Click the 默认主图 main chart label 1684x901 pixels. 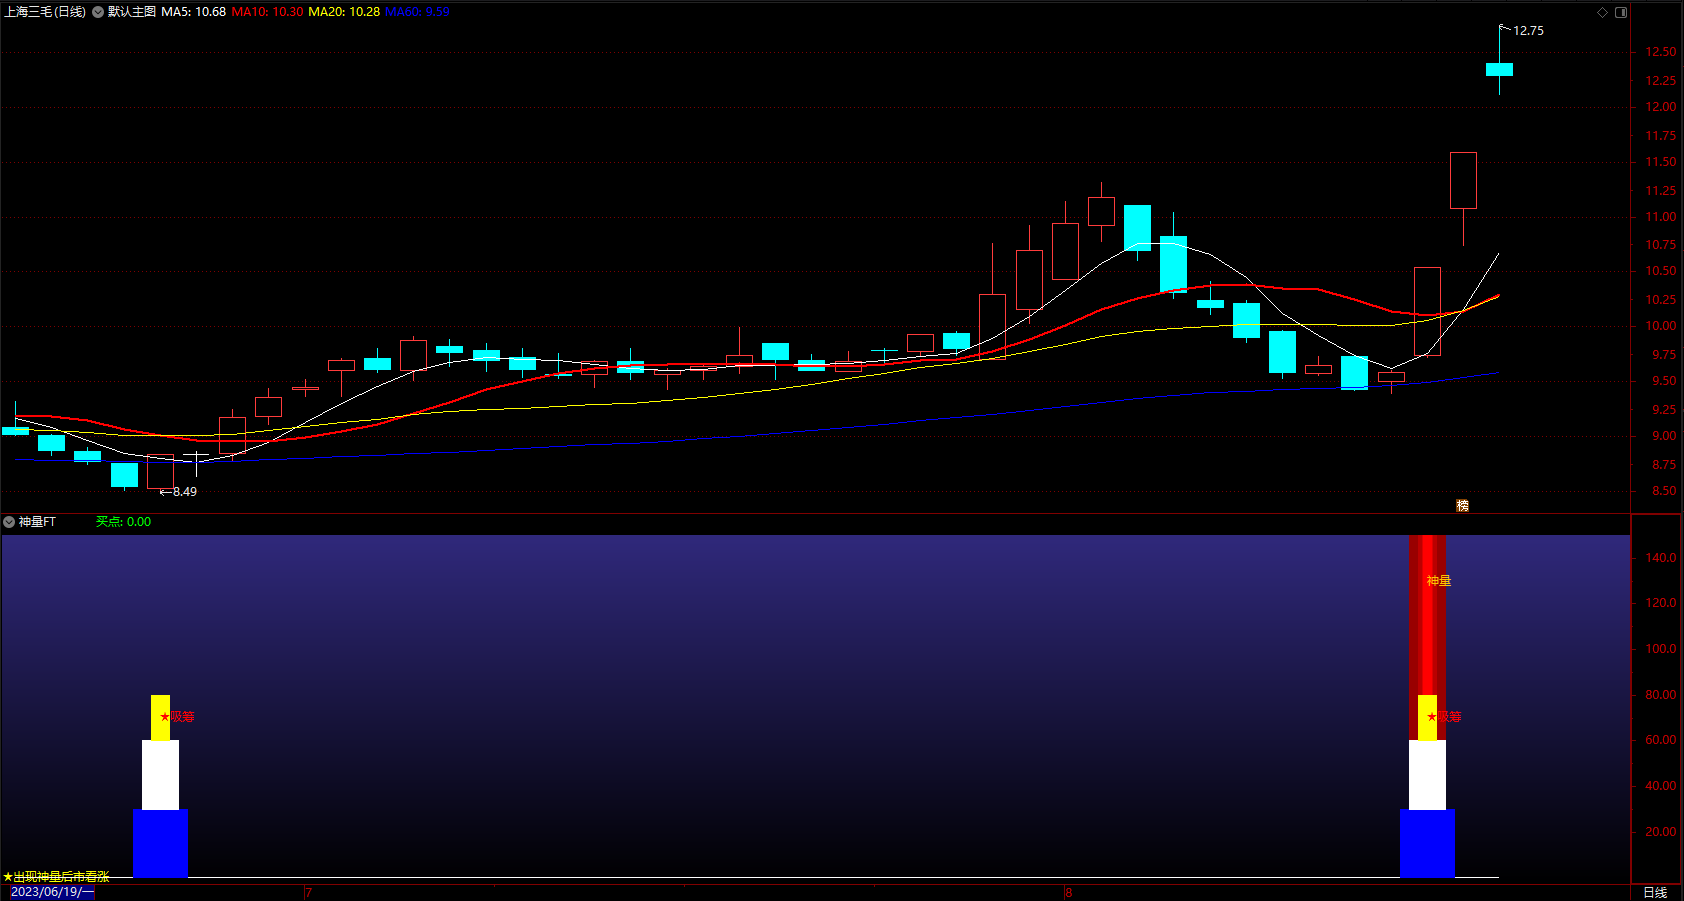click(x=132, y=12)
